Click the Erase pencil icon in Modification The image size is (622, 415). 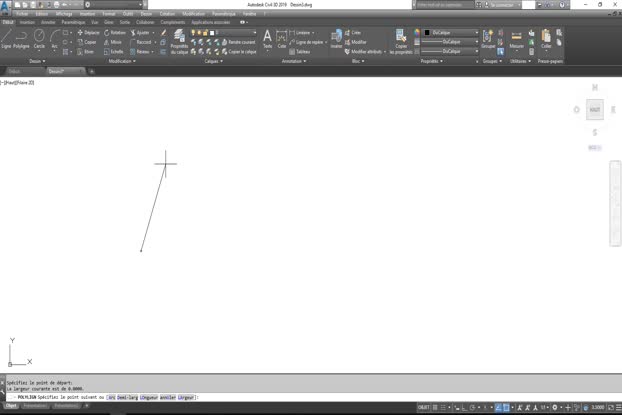163,33
